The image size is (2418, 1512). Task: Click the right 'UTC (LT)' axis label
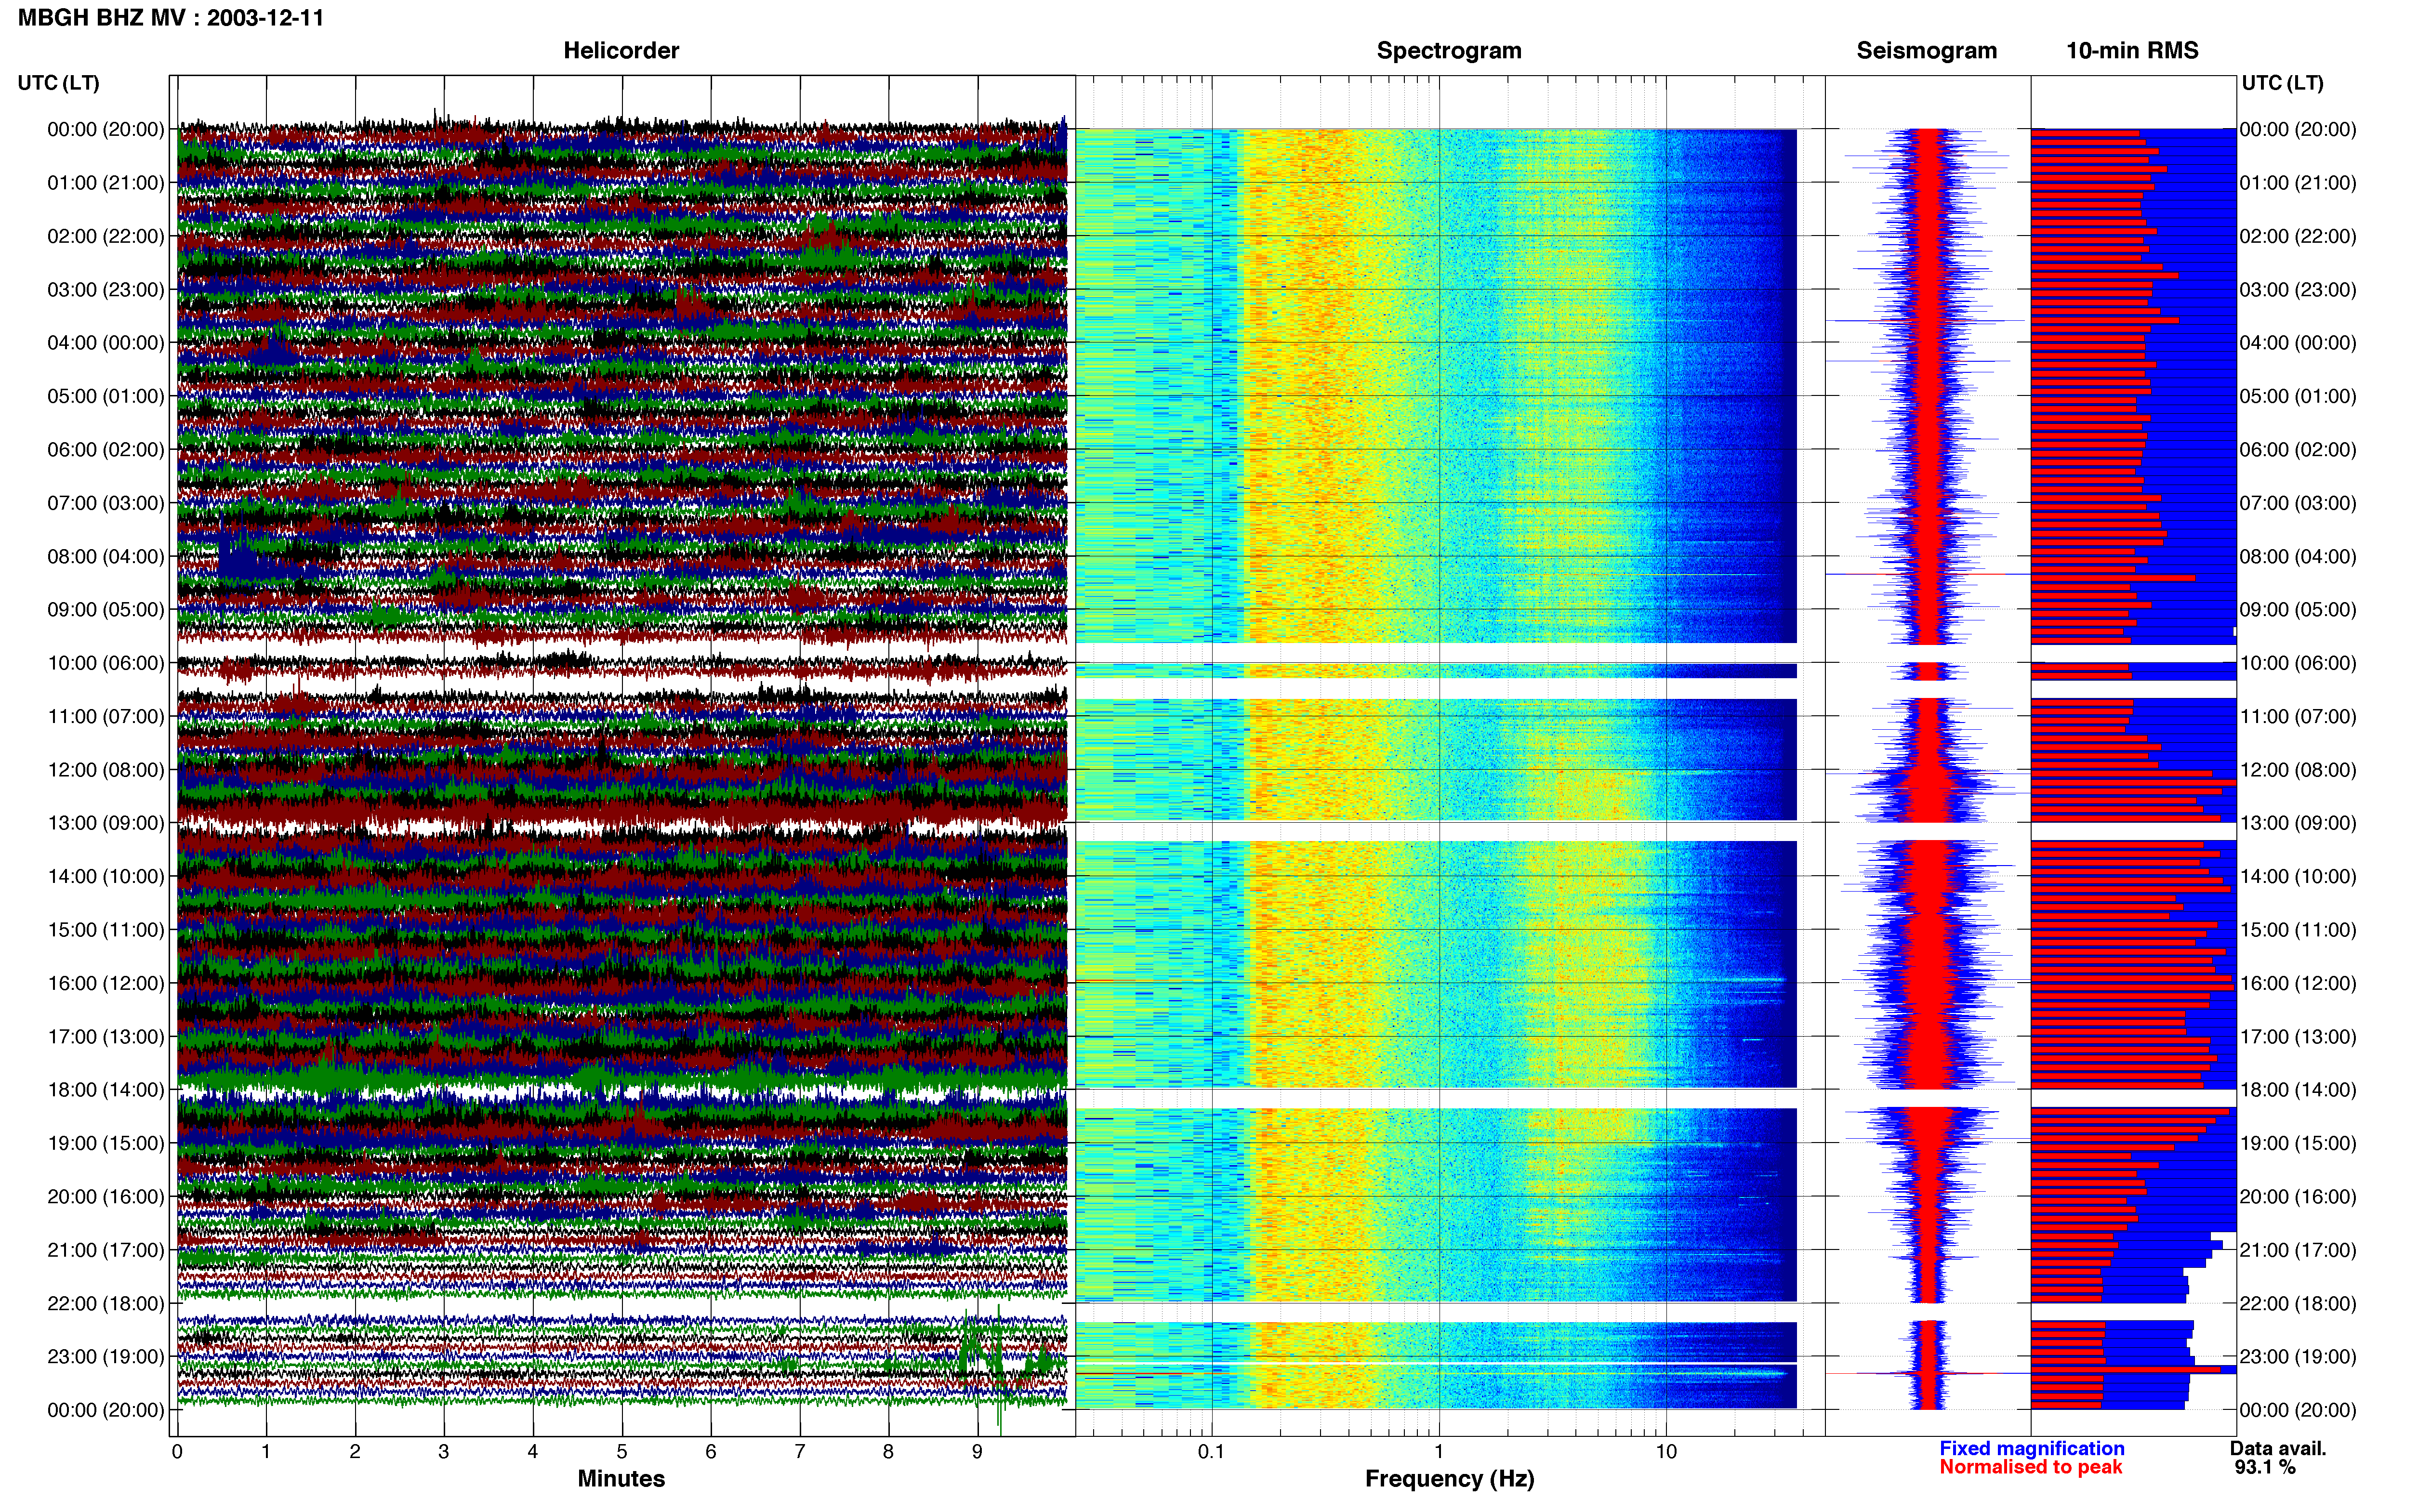point(2282,83)
